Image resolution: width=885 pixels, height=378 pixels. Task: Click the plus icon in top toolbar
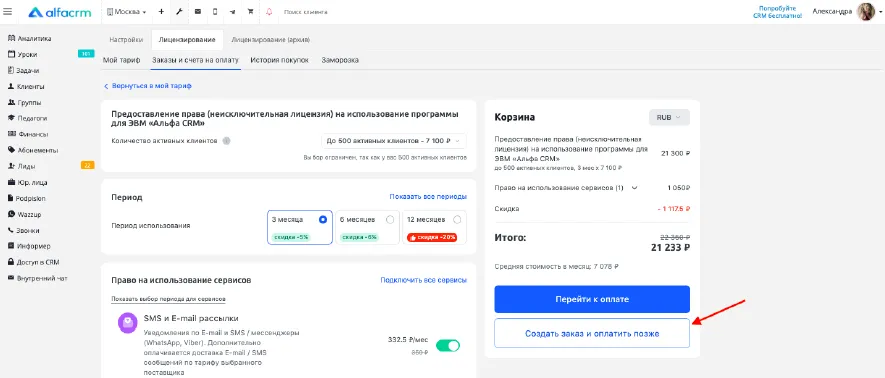click(161, 12)
